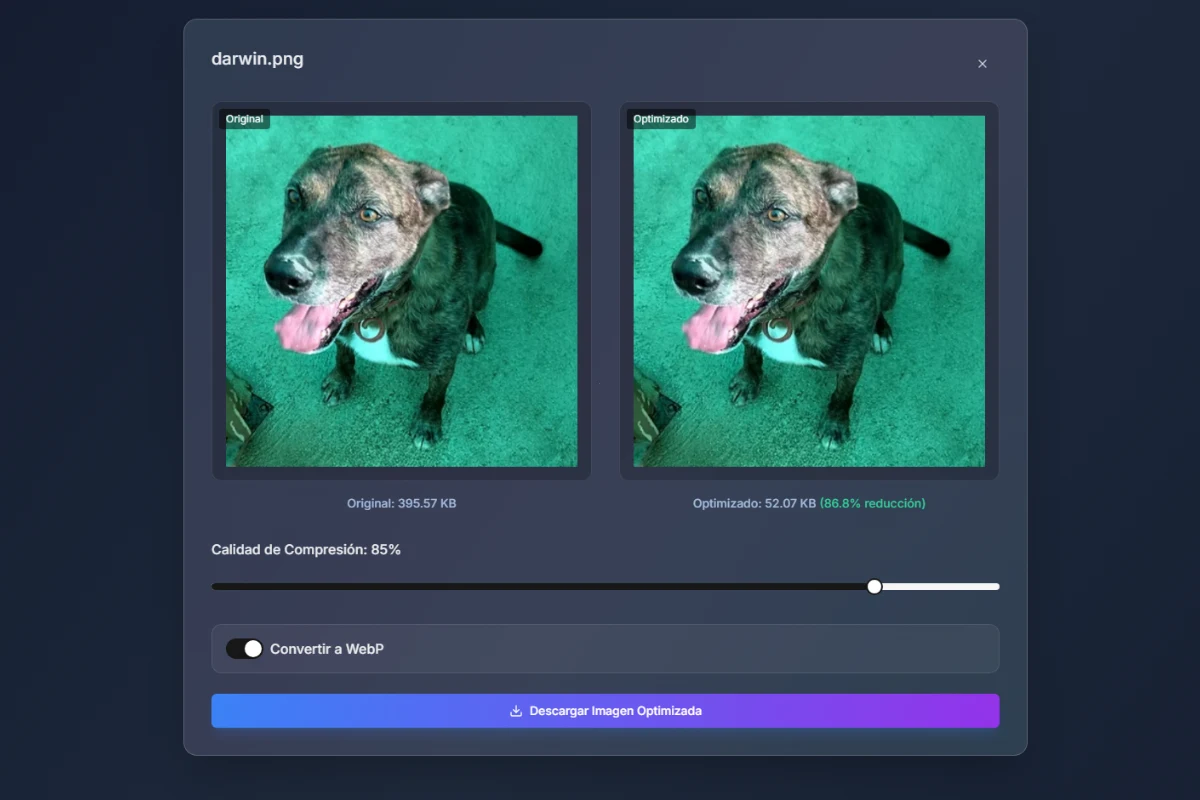Click the white unfilled end of the quality slider

coord(940,587)
